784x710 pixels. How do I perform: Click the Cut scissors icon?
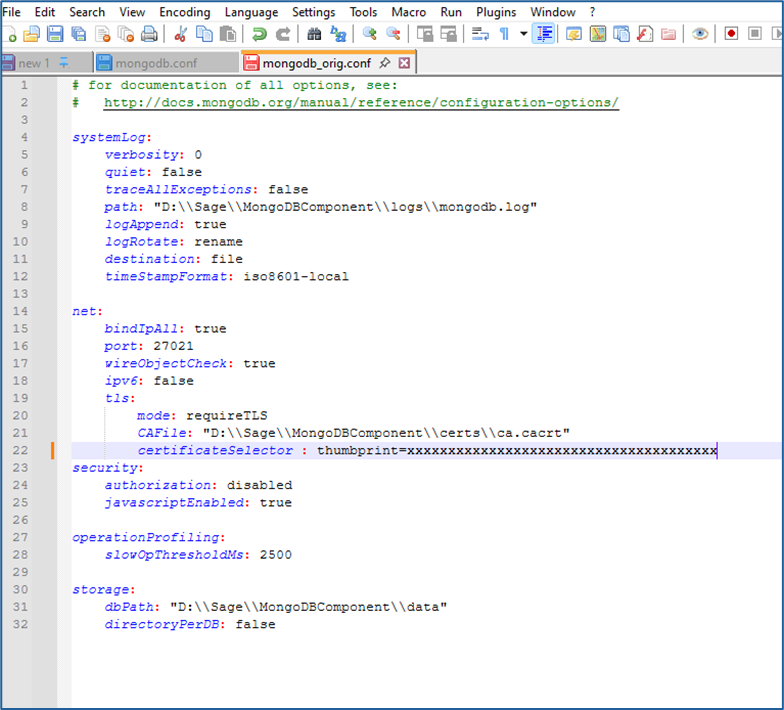(181, 34)
